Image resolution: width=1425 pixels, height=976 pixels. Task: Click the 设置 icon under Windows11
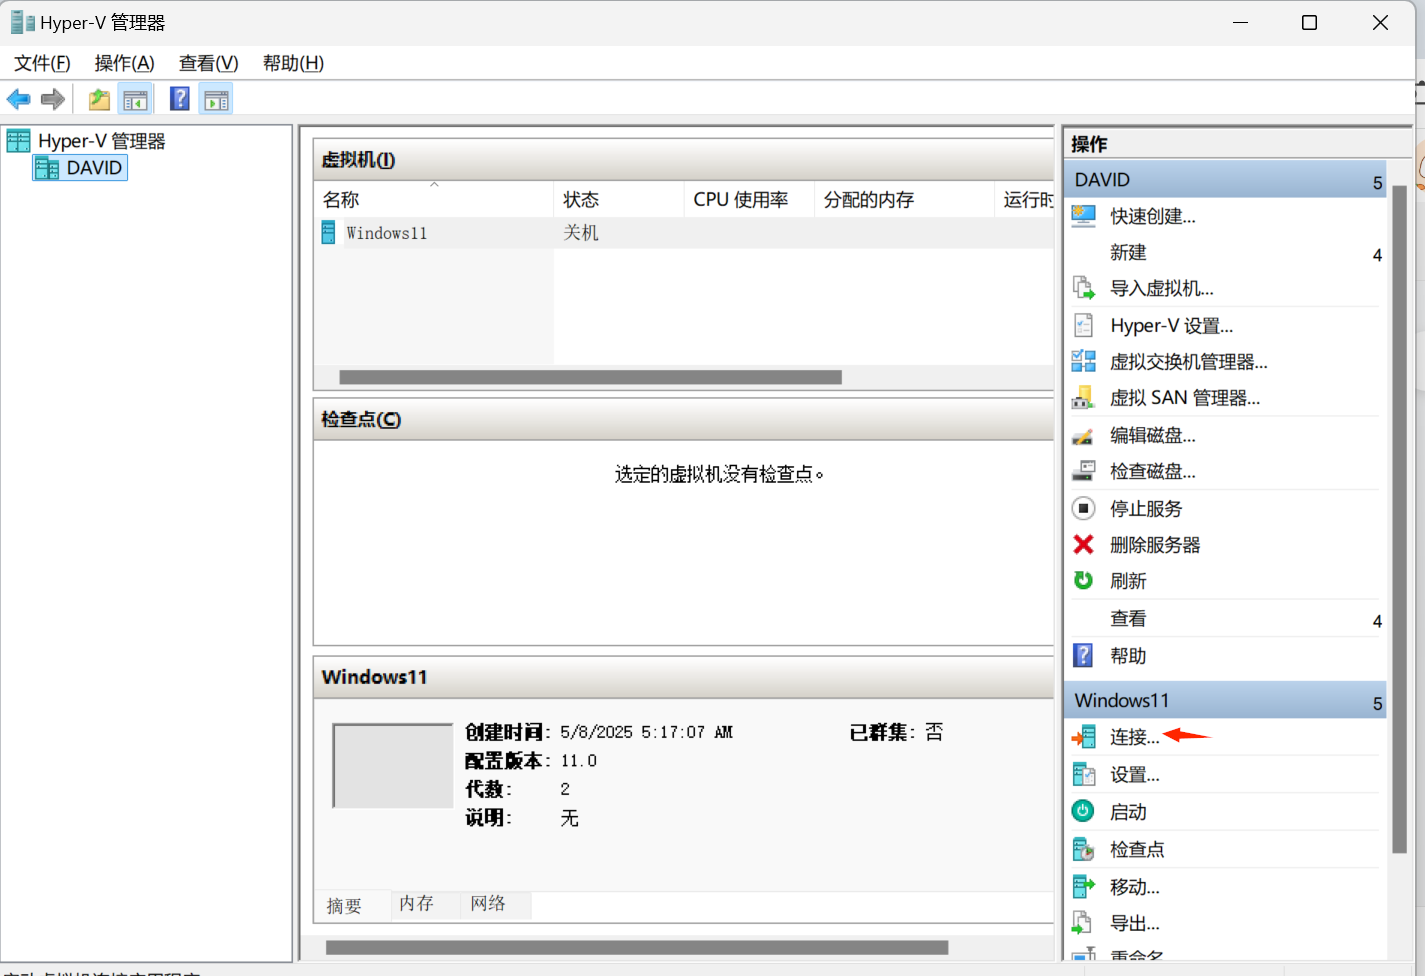coord(1083,774)
